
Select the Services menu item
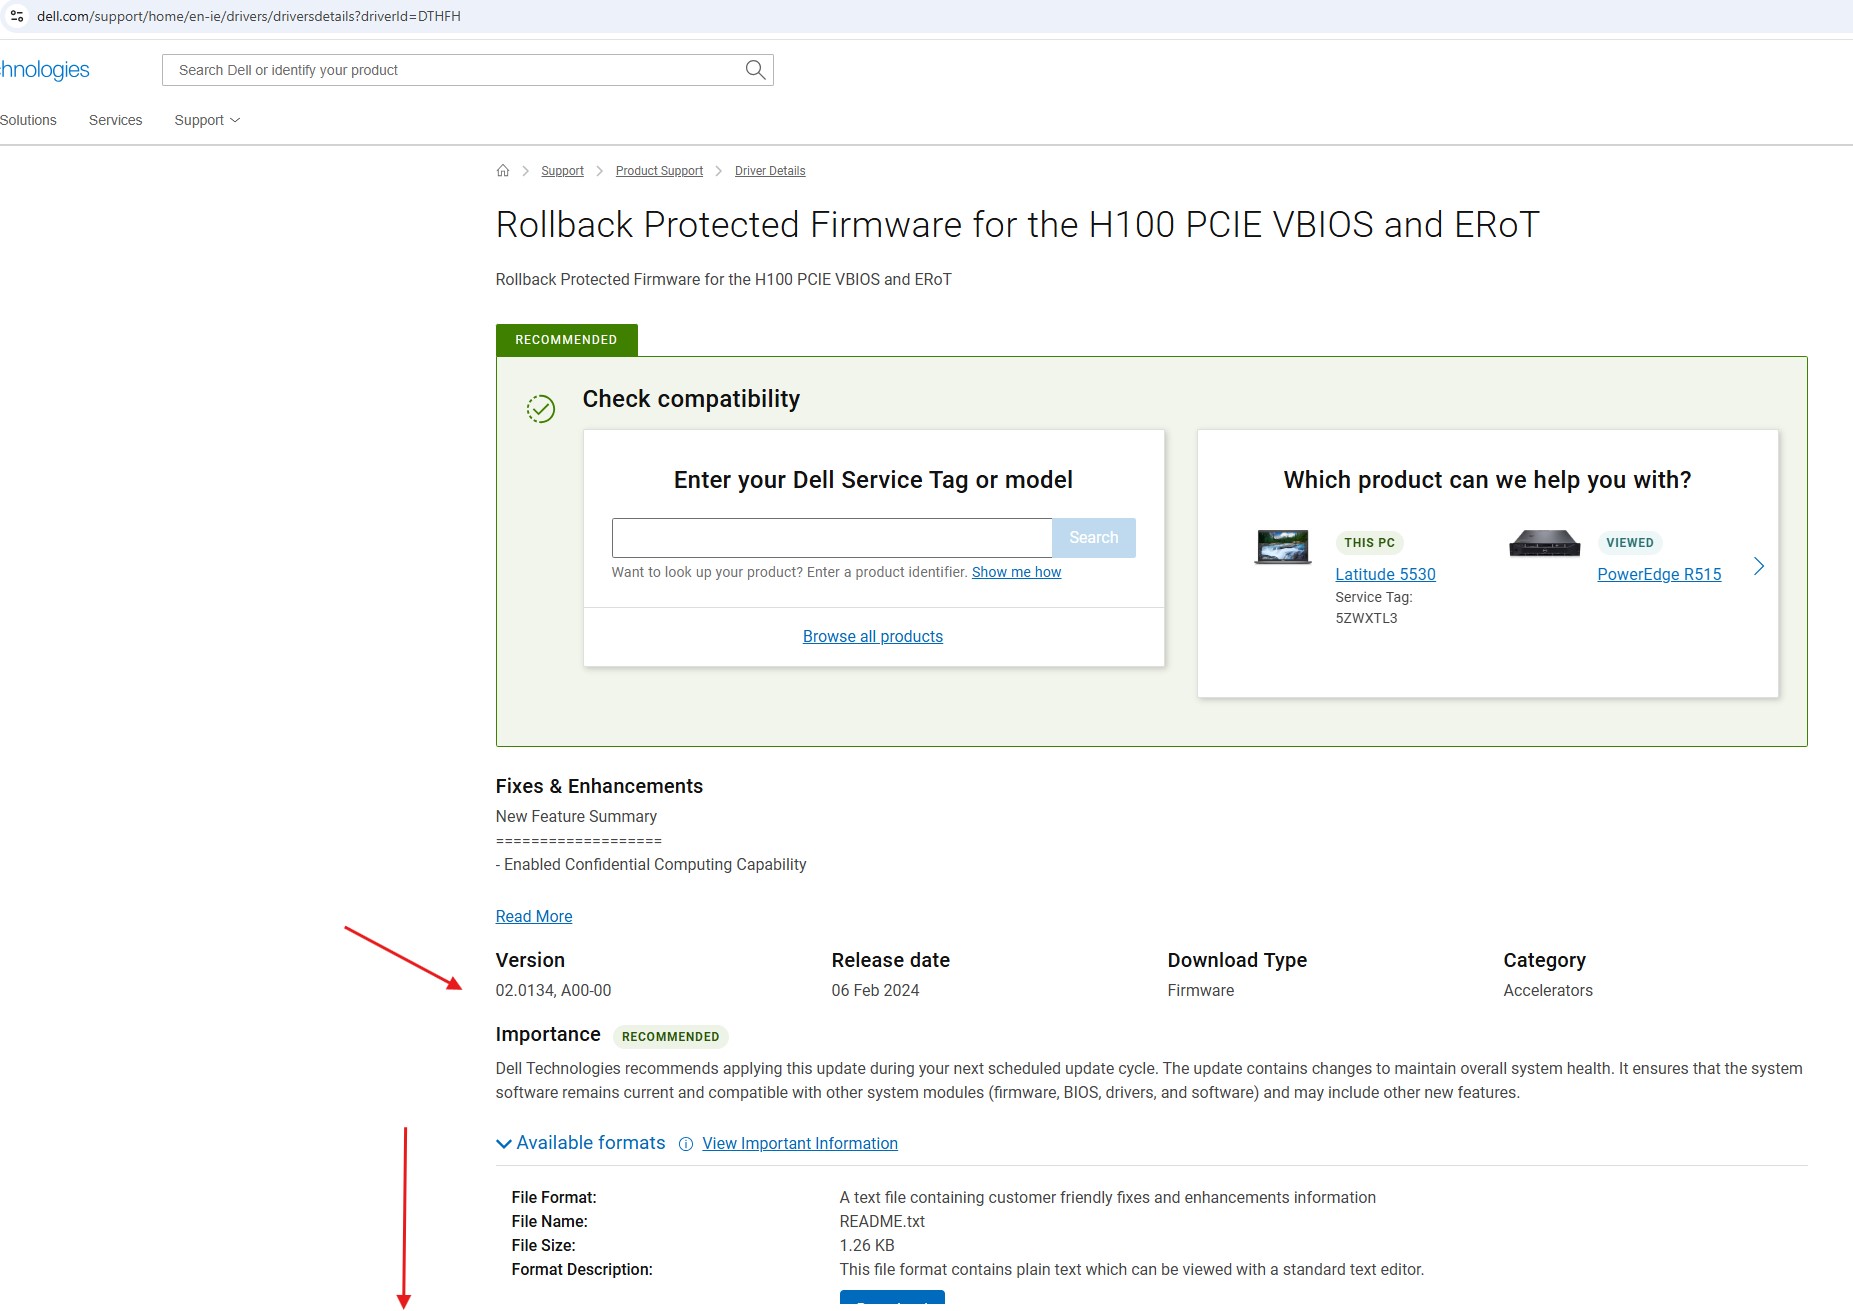pos(115,119)
